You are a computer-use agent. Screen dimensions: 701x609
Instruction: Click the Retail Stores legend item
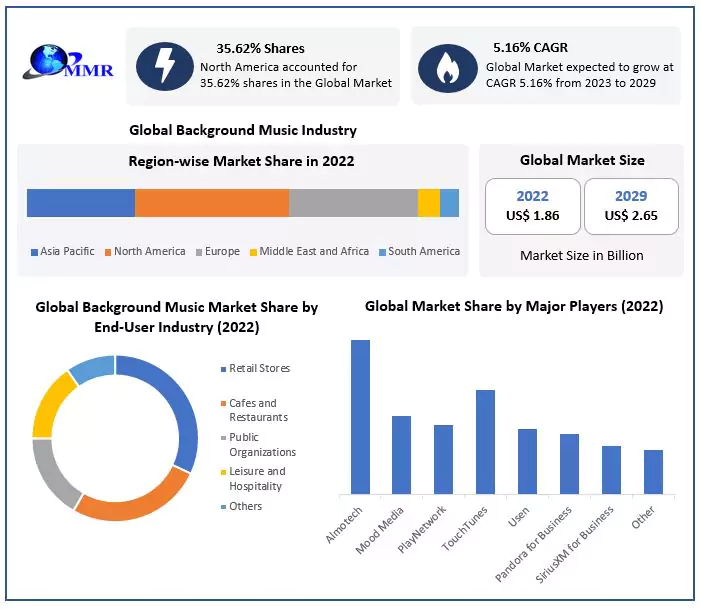[x=259, y=368]
